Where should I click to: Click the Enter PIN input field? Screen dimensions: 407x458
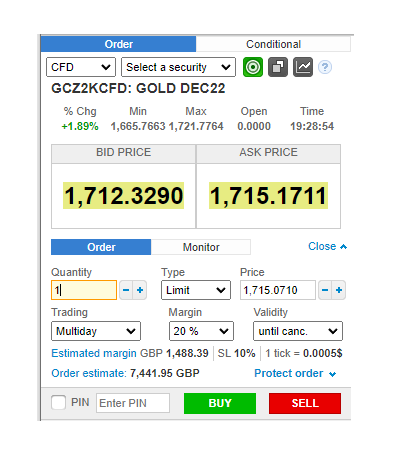pos(133,403)
